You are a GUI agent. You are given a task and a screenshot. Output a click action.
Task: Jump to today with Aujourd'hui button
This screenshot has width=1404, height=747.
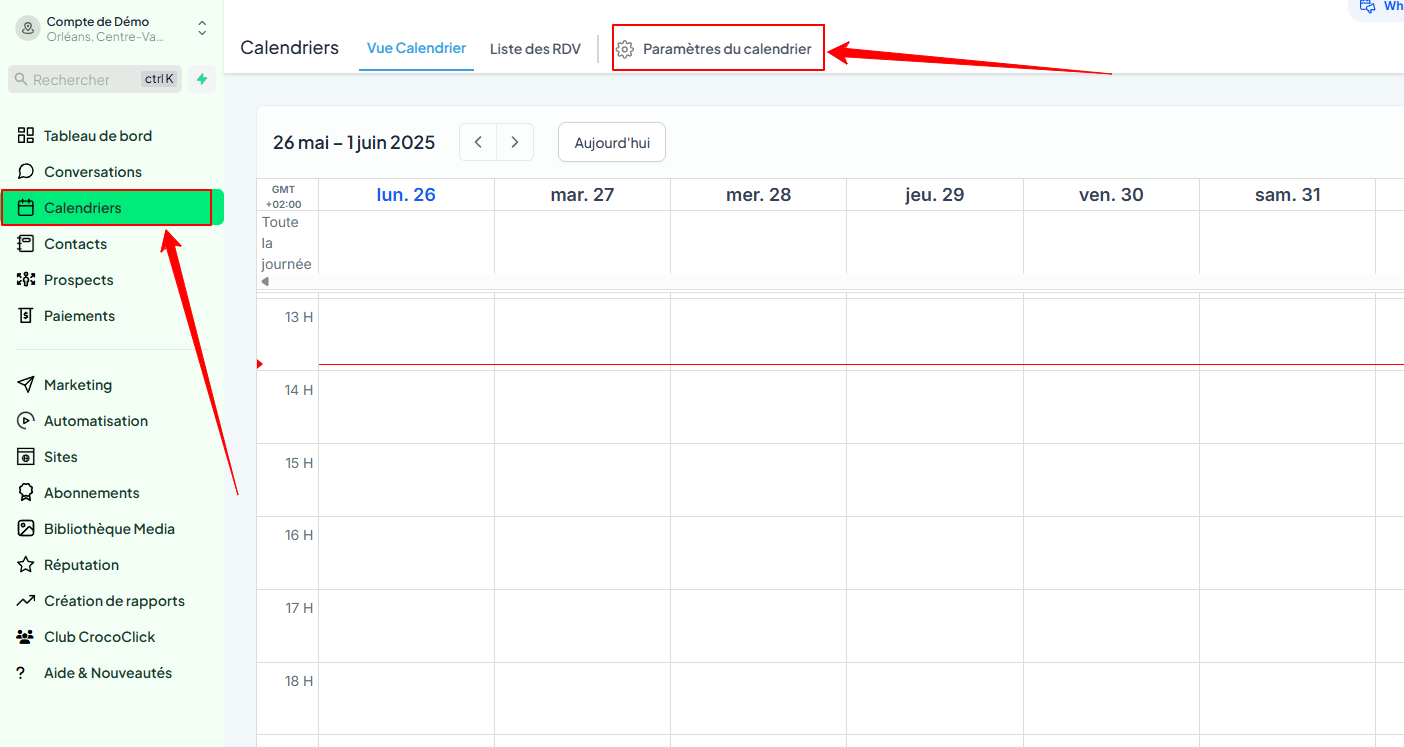(612, 142)
